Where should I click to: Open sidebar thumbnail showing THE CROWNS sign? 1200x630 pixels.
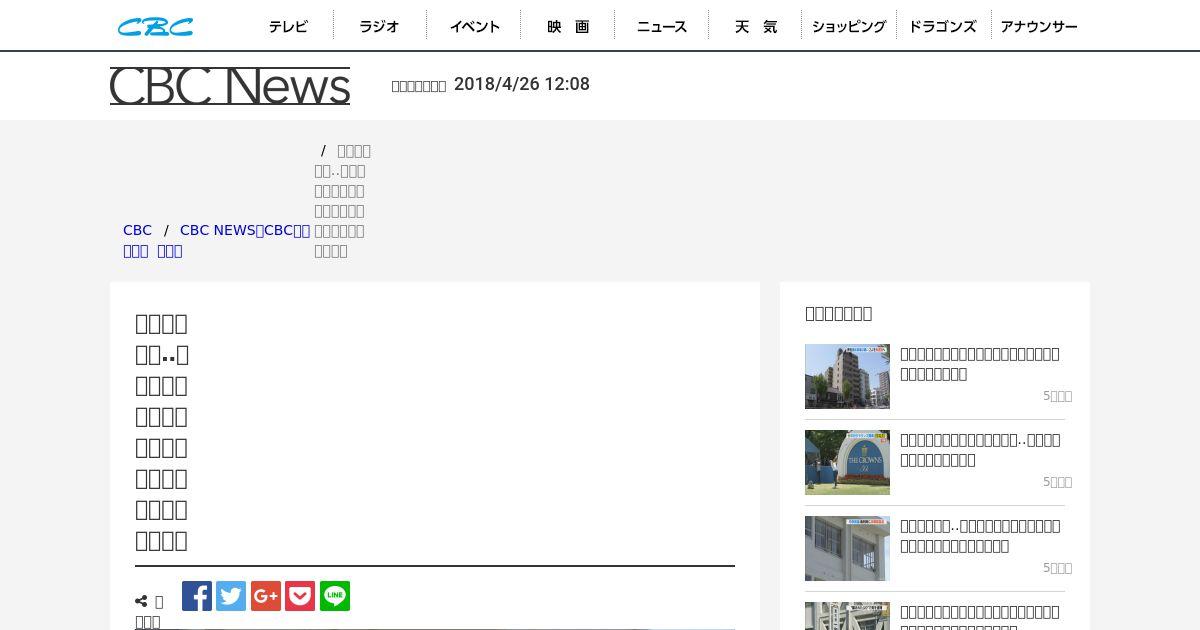point(847,463)
